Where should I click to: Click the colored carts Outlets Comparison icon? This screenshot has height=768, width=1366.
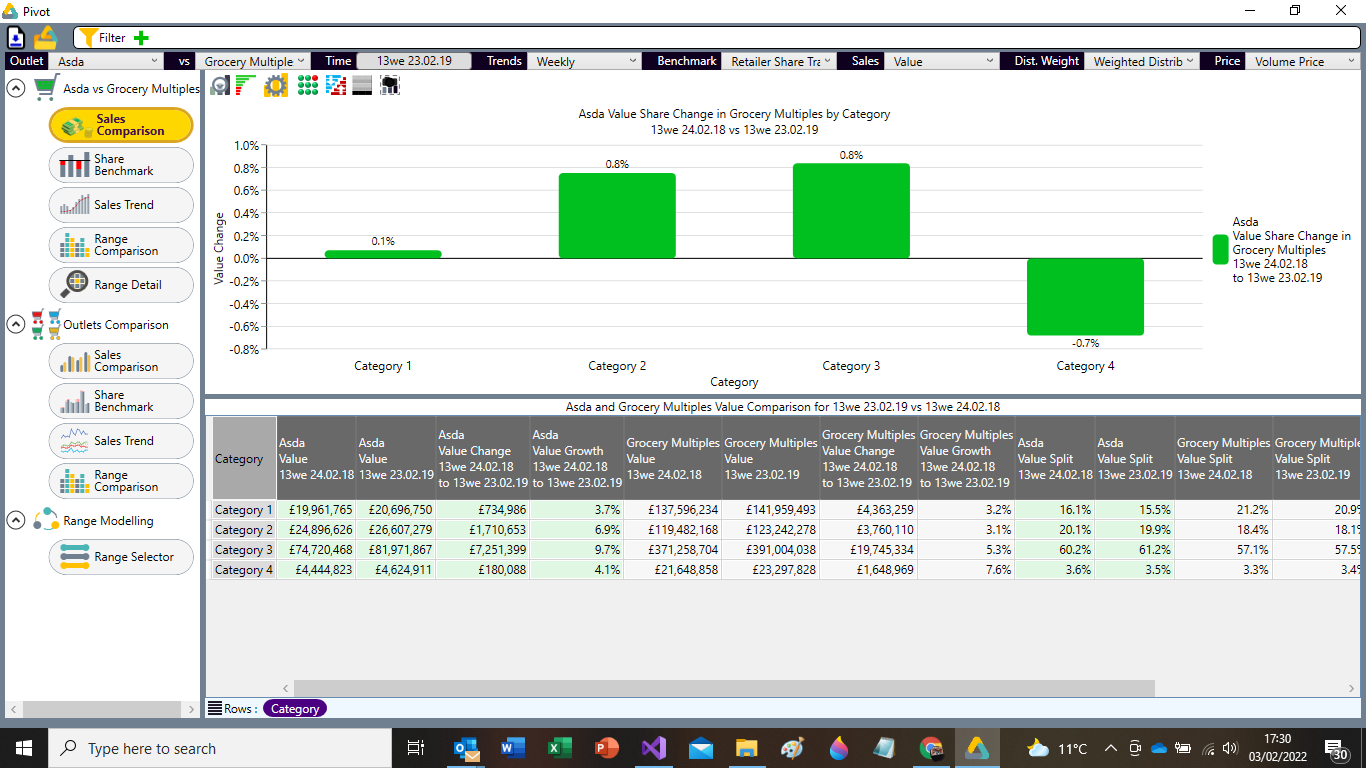(x=46, y=324)
